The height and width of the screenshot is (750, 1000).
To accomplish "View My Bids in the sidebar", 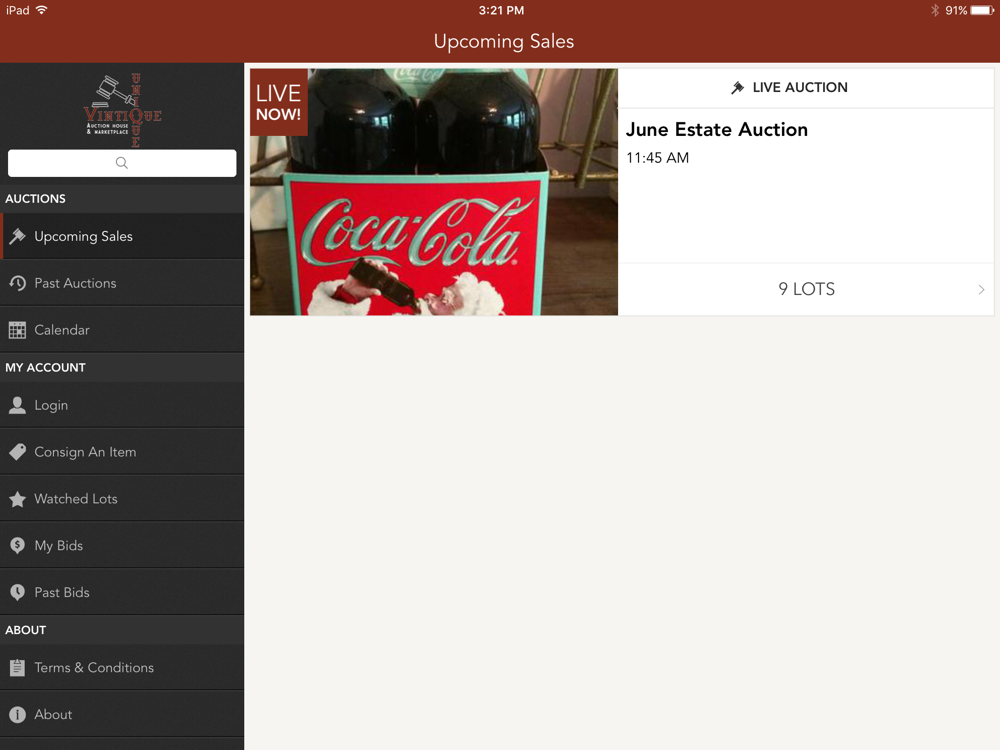I will pos(122,545).
